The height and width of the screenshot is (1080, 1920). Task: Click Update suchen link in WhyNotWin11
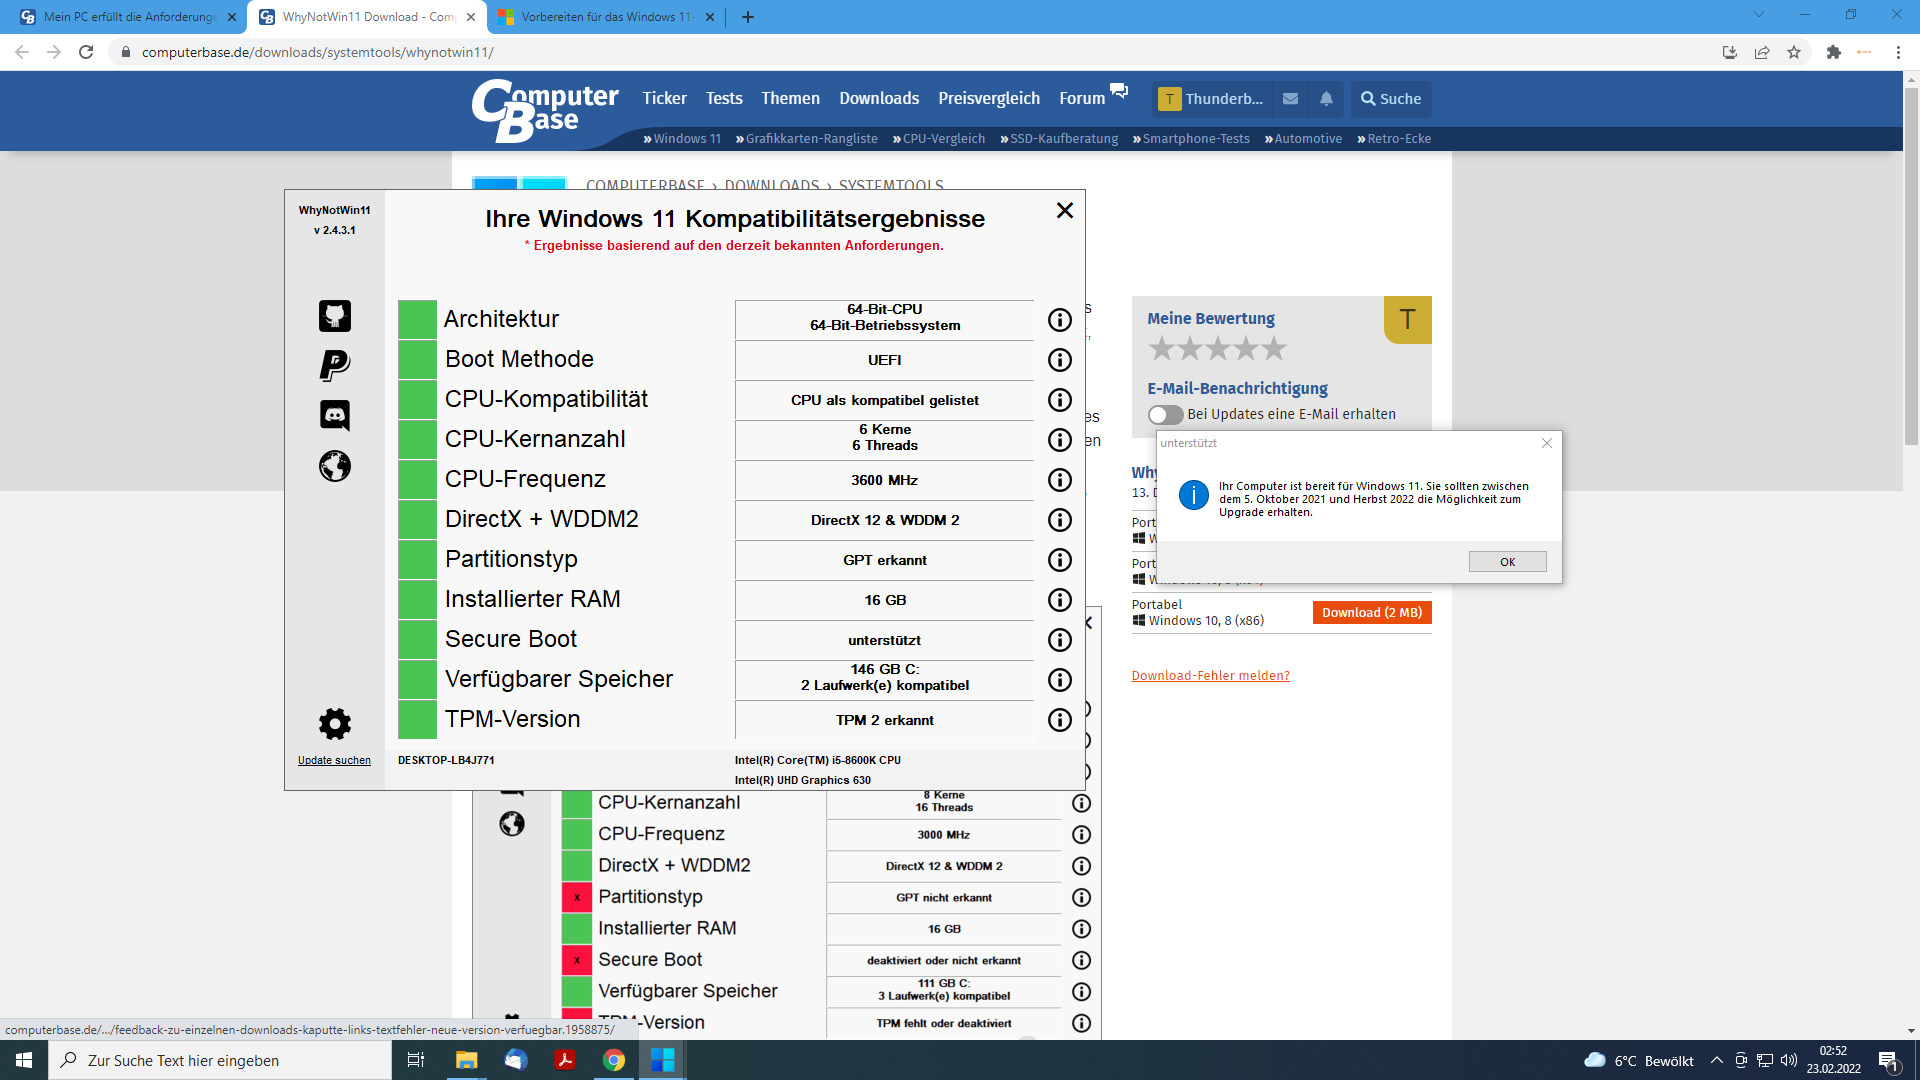tap(334, 761)
